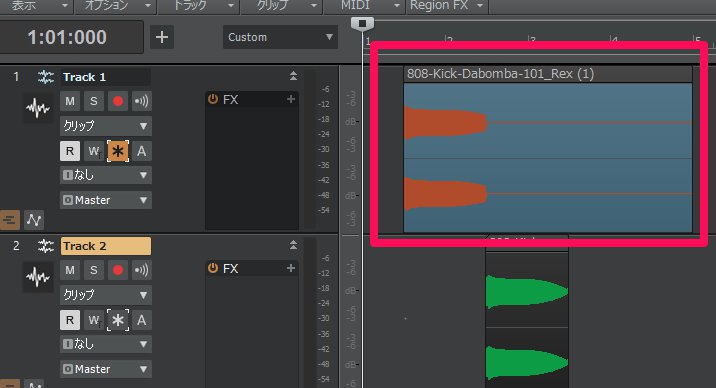Toggle Track 2 asterisk button

click(118, 320)
